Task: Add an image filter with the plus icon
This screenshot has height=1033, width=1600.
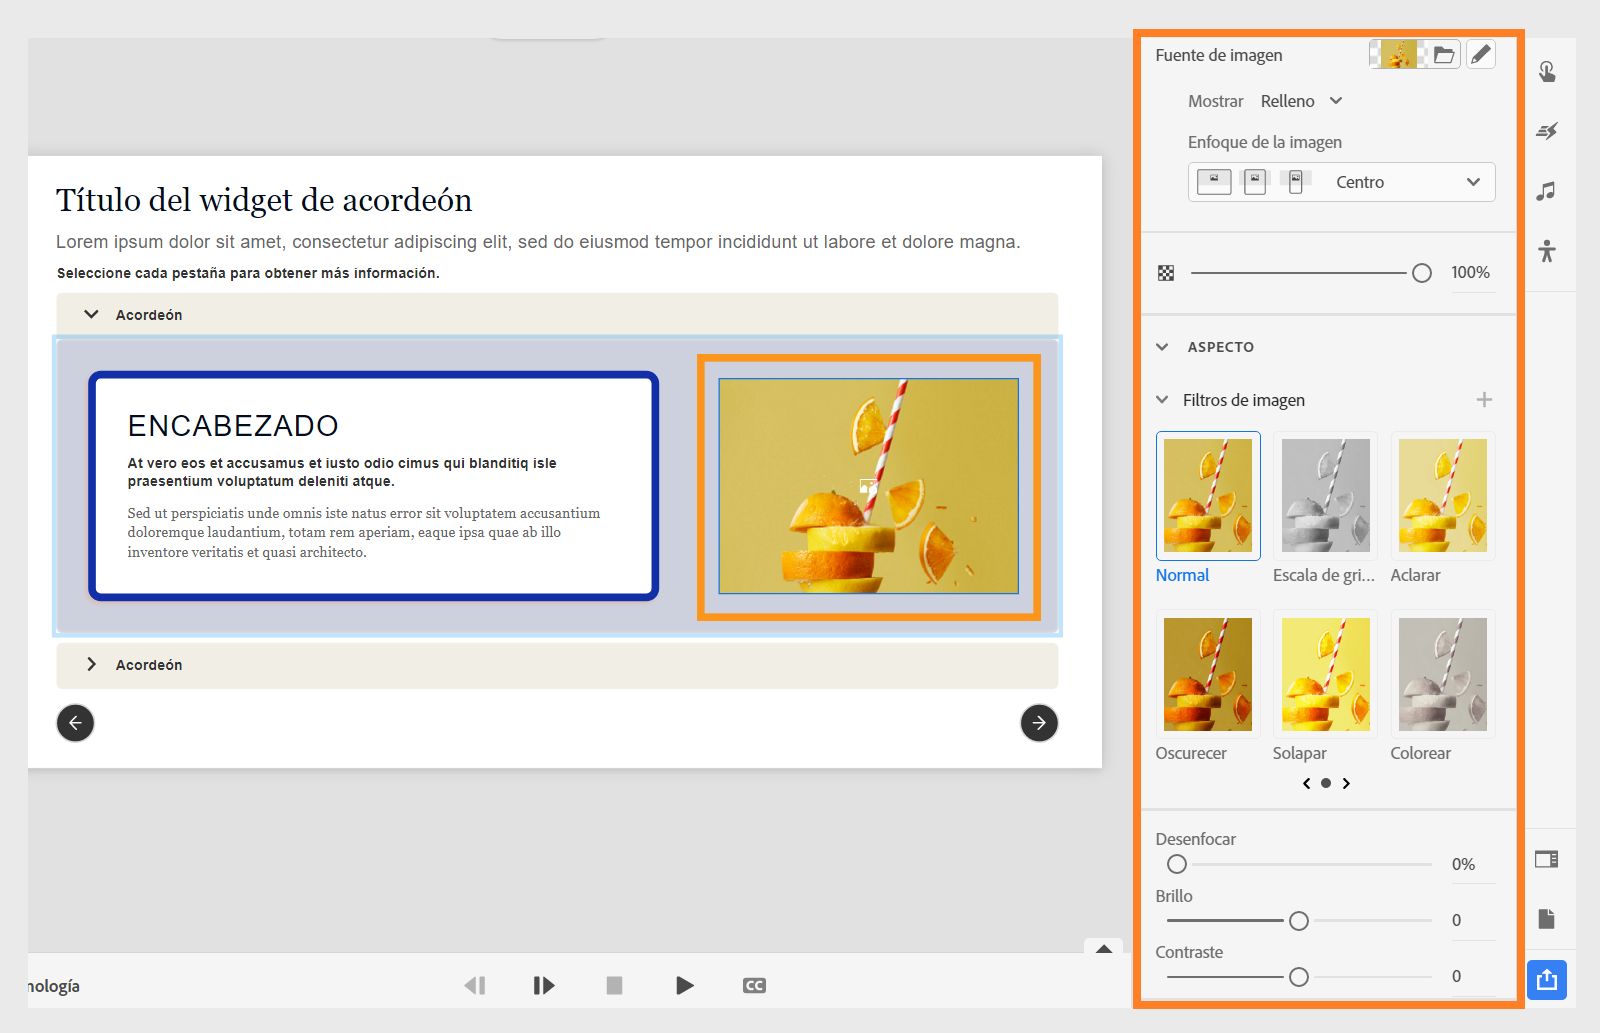Action: click(x=1484, y=400)
